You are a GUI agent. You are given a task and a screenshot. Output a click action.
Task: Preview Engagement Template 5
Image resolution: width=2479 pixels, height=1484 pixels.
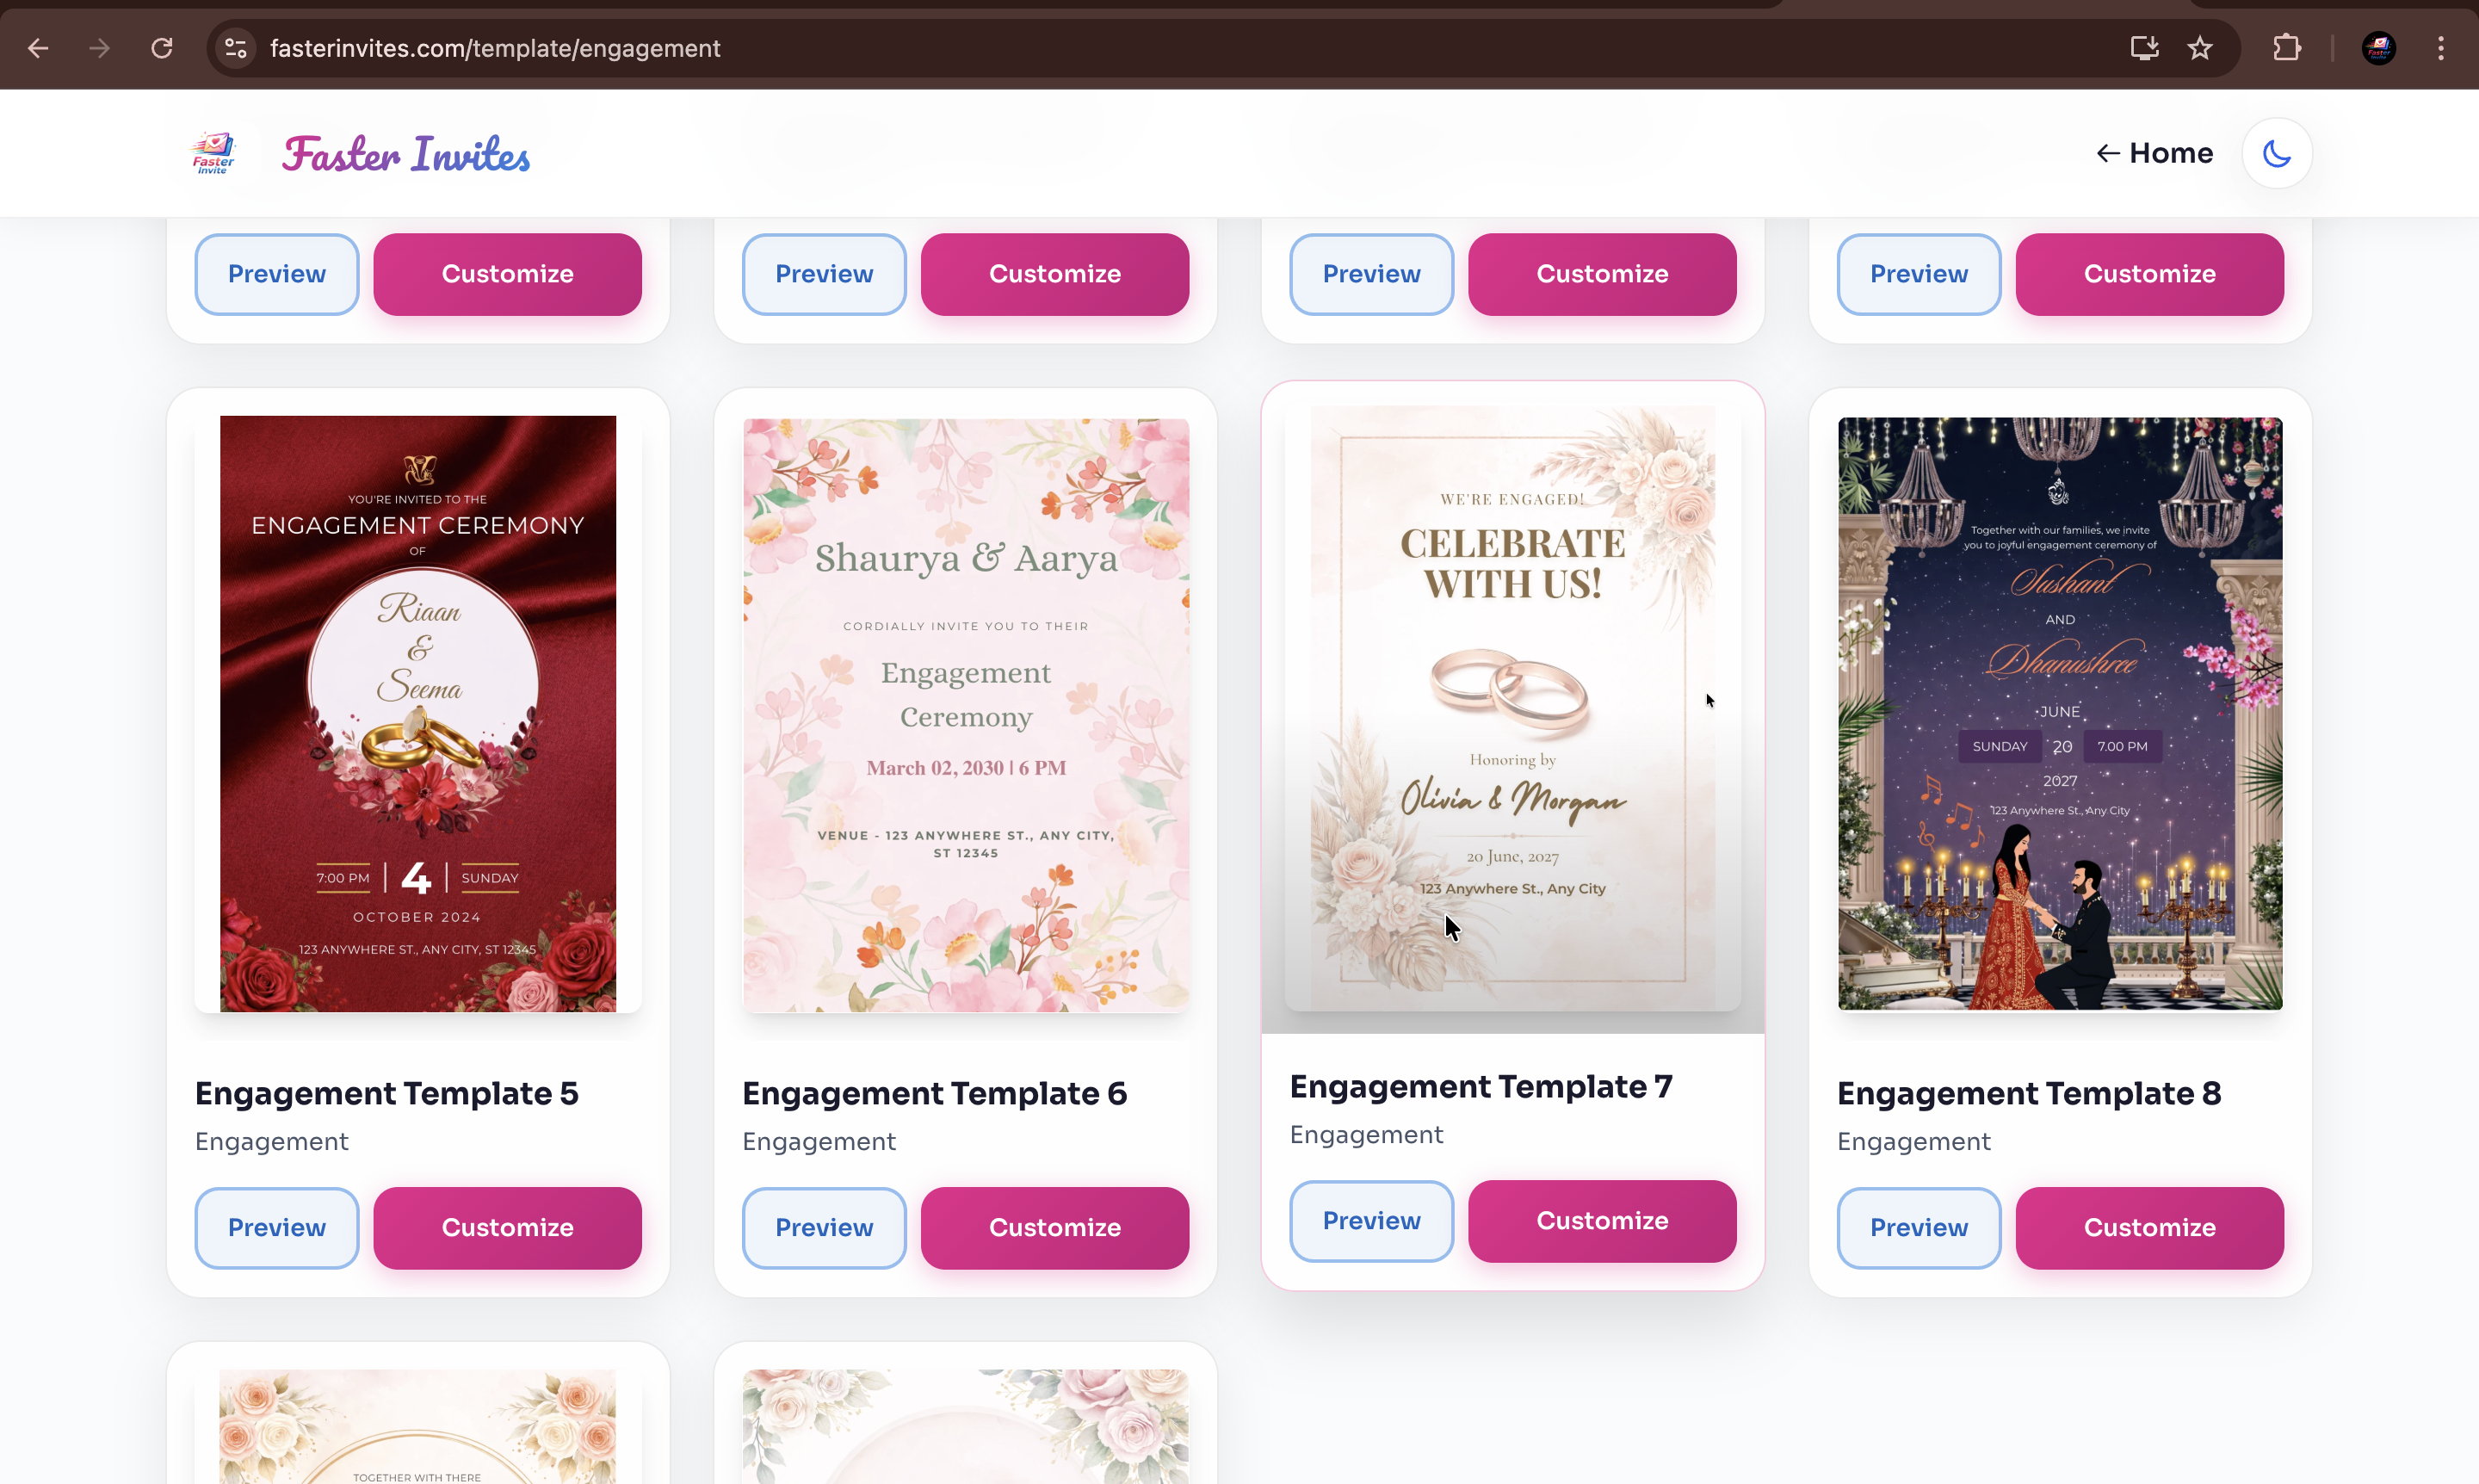[276, 1228]
